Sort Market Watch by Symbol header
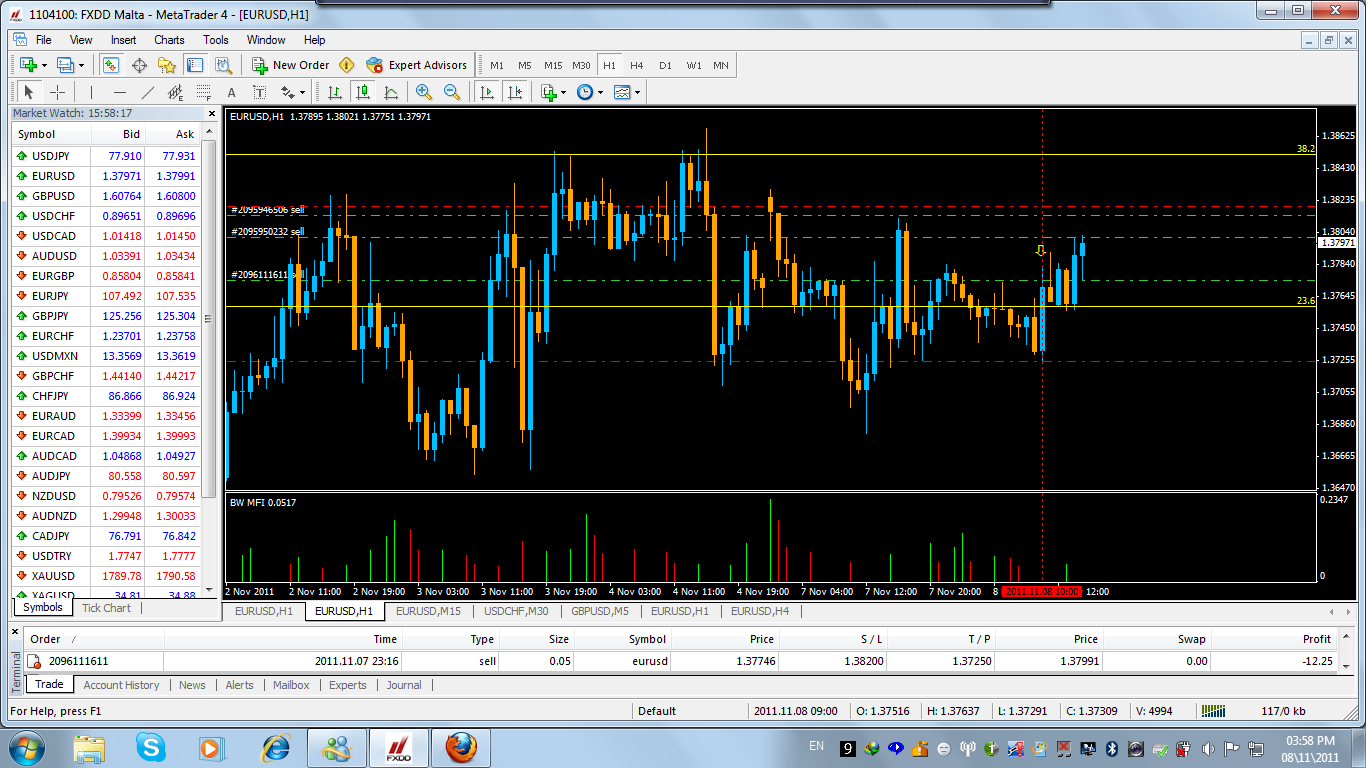 click(51, 134)
